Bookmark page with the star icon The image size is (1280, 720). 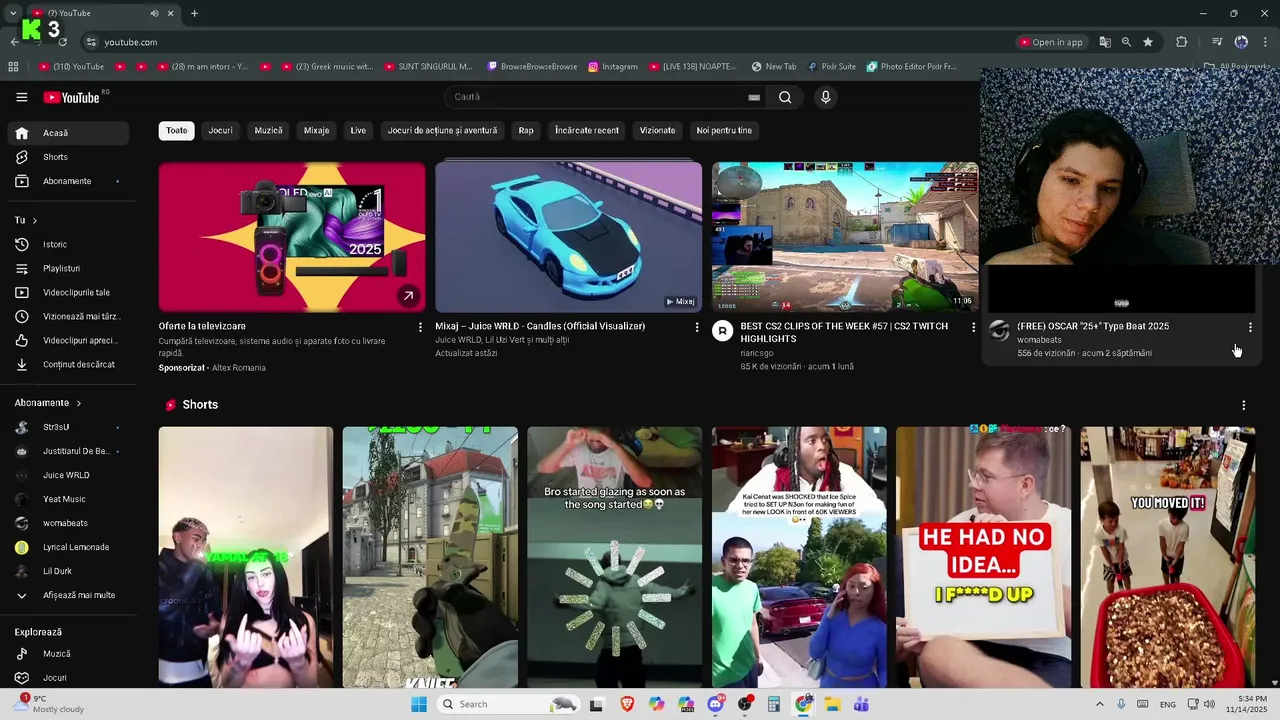pos(1148,42)
